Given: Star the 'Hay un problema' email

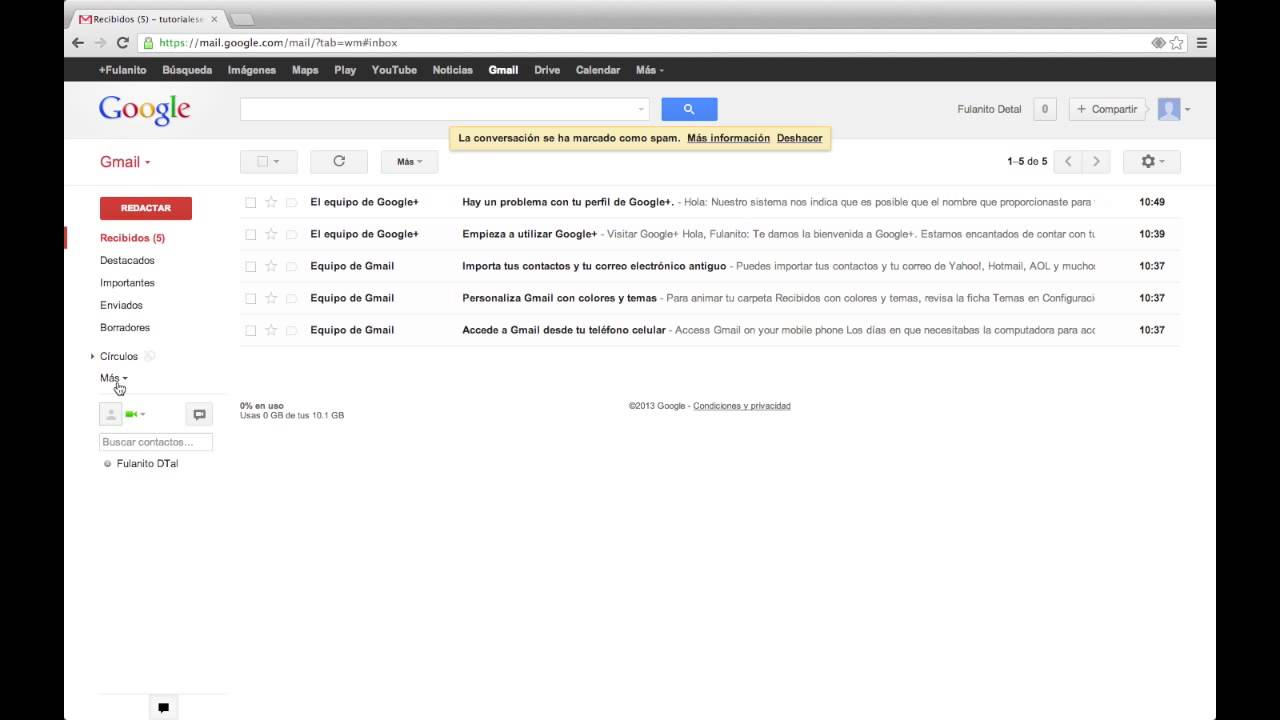Looking at the screenshot, I should [x=271, y=202].
